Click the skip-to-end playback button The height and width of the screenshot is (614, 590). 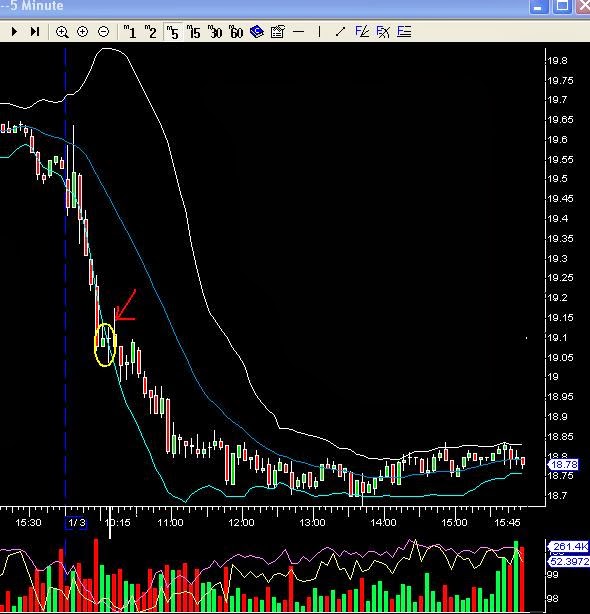point(35,32)
